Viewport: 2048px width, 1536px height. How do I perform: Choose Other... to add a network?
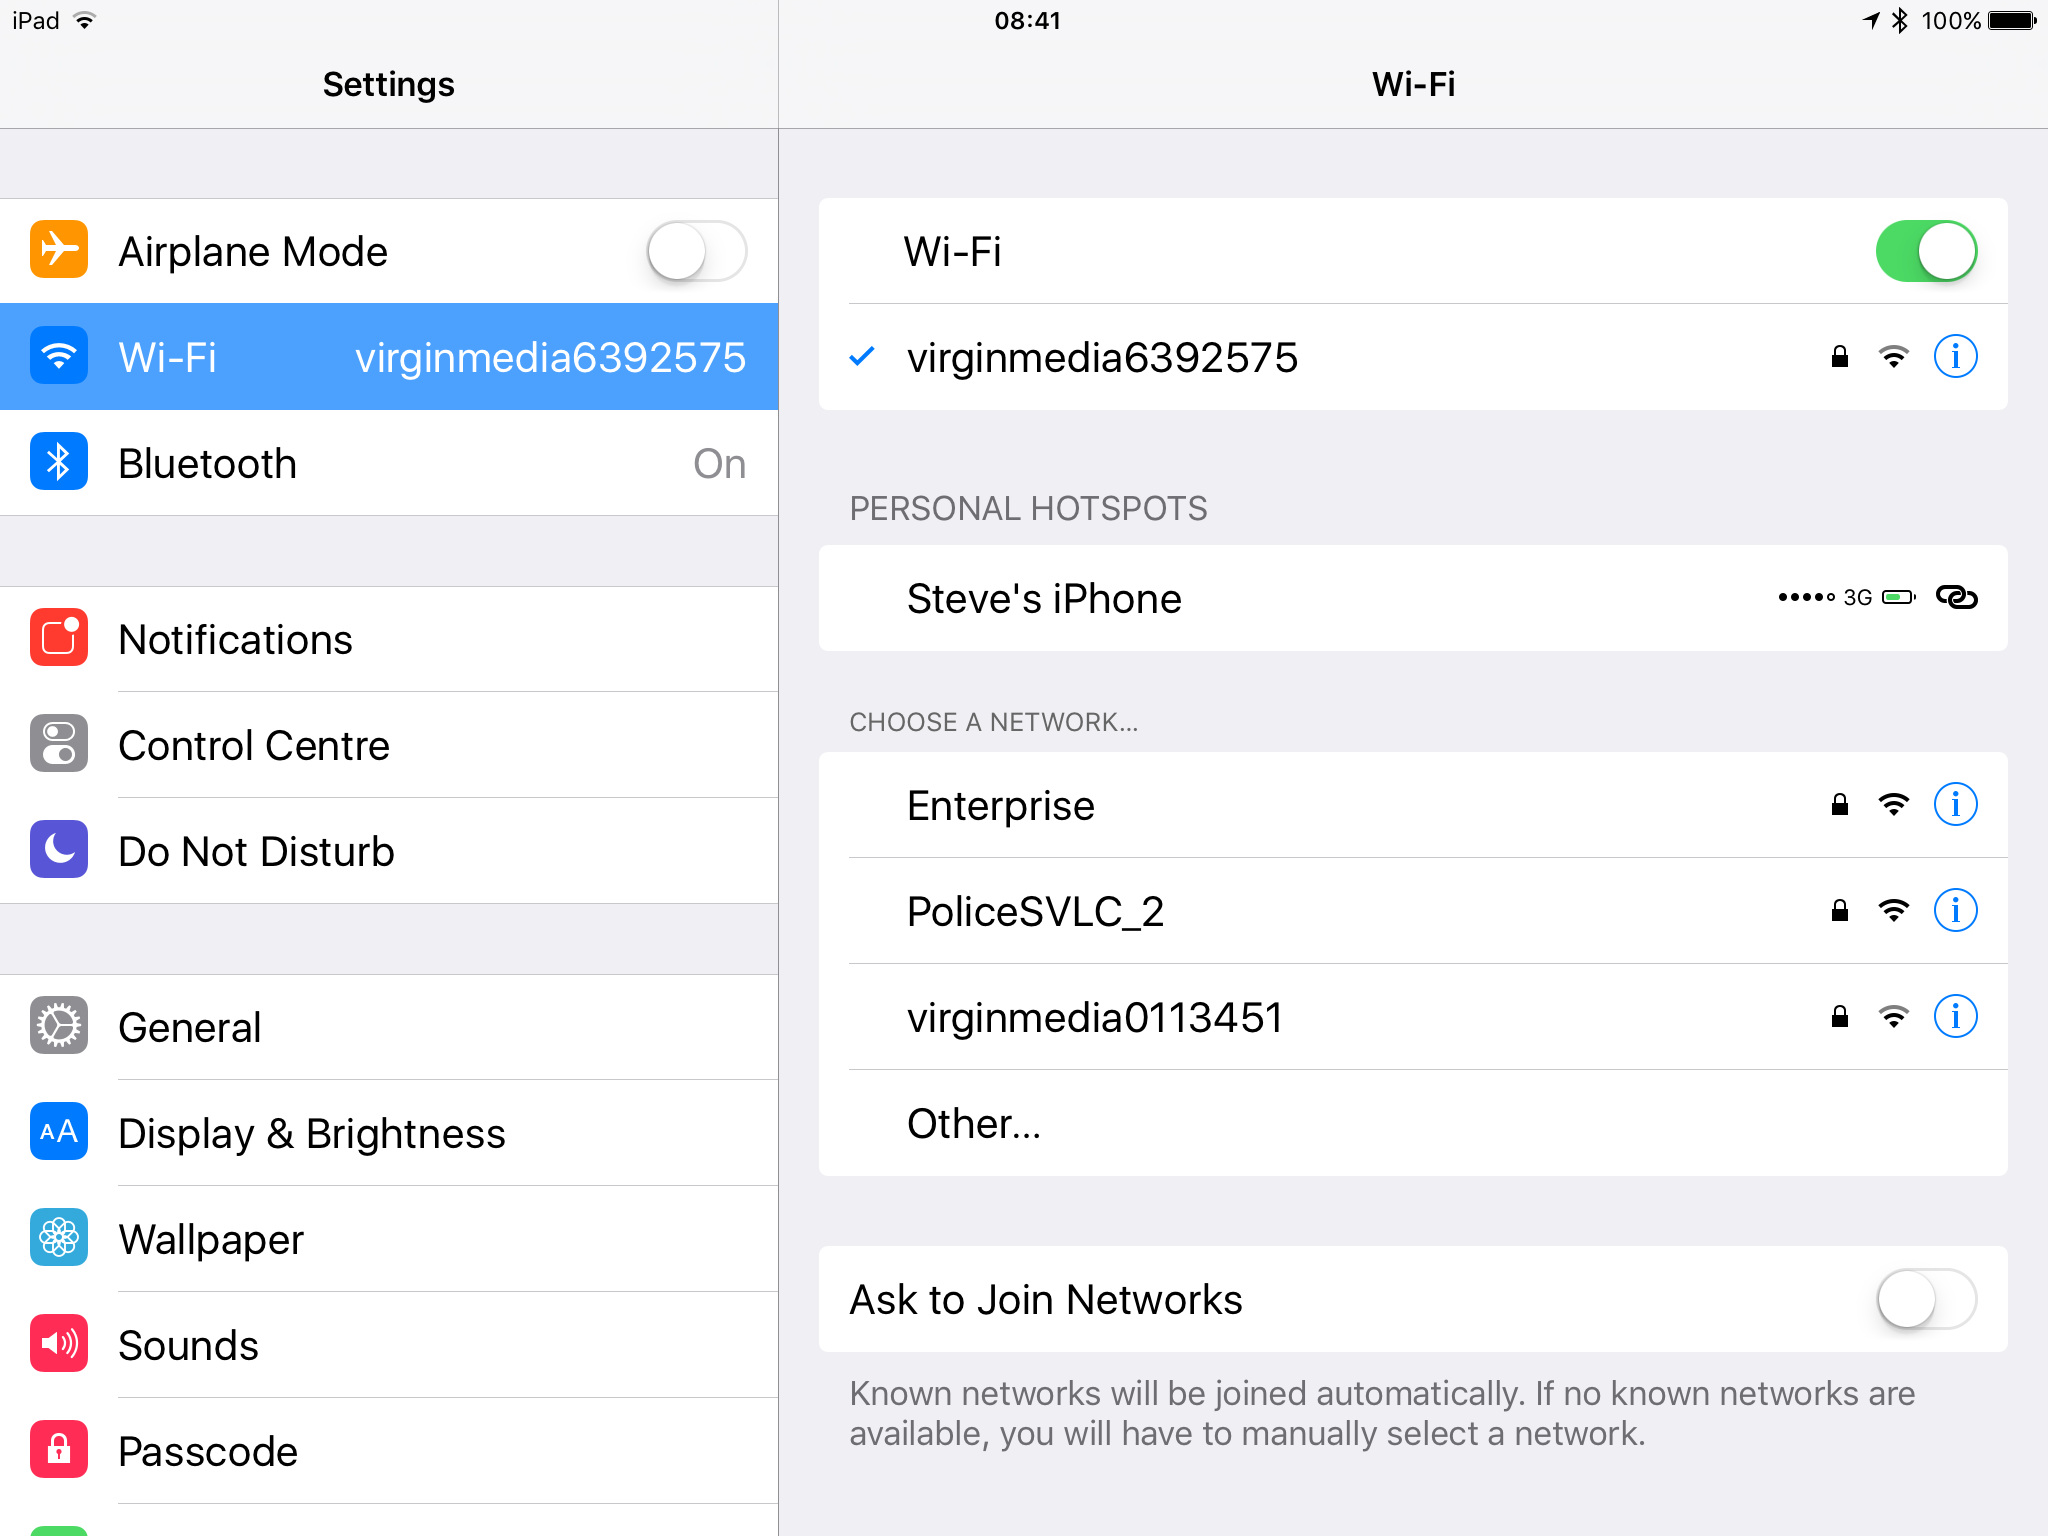click(1413, 1123)
